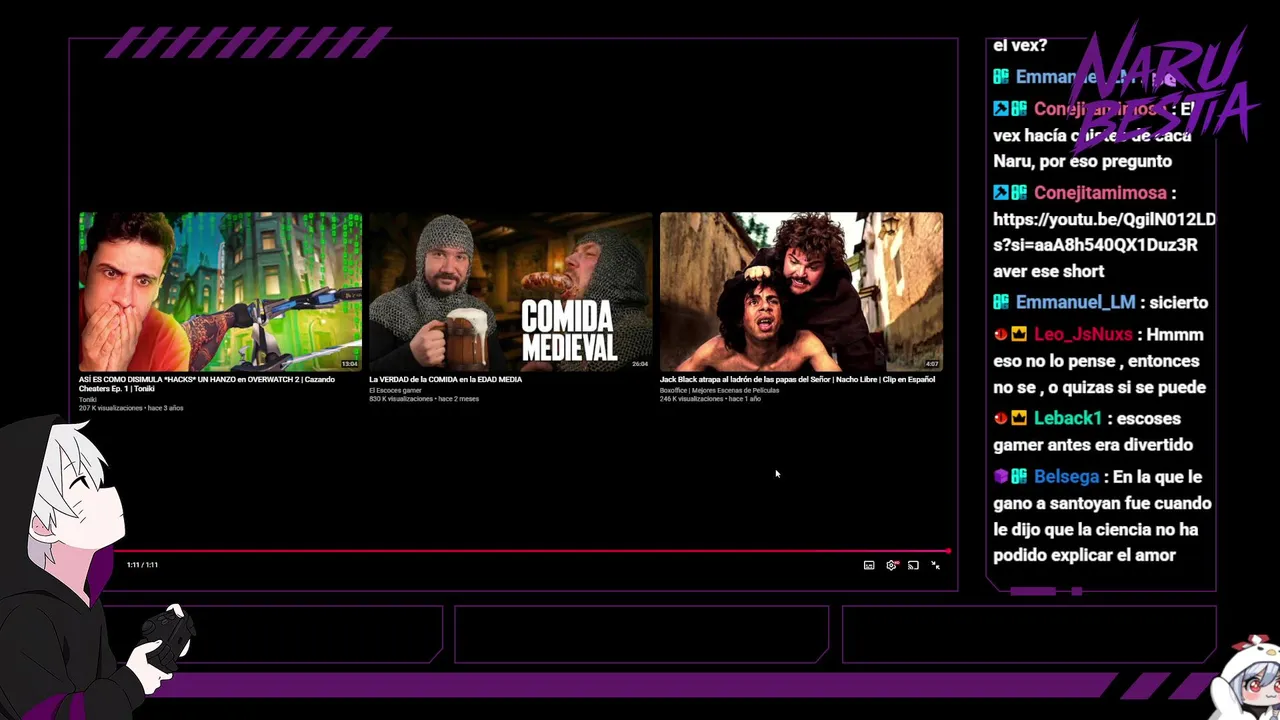Click the crown badge beside Leback1
The image size is (1280, 720).
pyautogui.click(x=1019, y=418)
